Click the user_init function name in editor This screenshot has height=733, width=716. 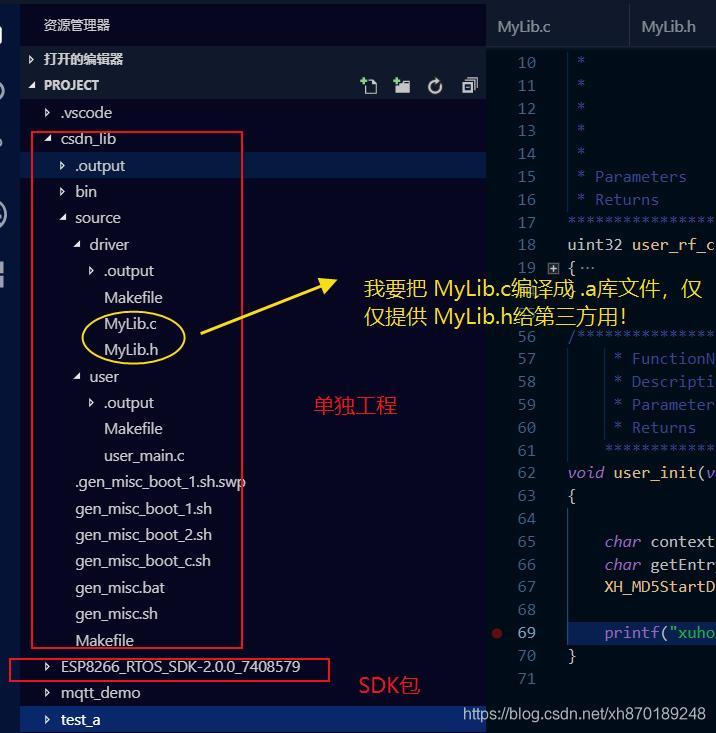tap(654, 473)
